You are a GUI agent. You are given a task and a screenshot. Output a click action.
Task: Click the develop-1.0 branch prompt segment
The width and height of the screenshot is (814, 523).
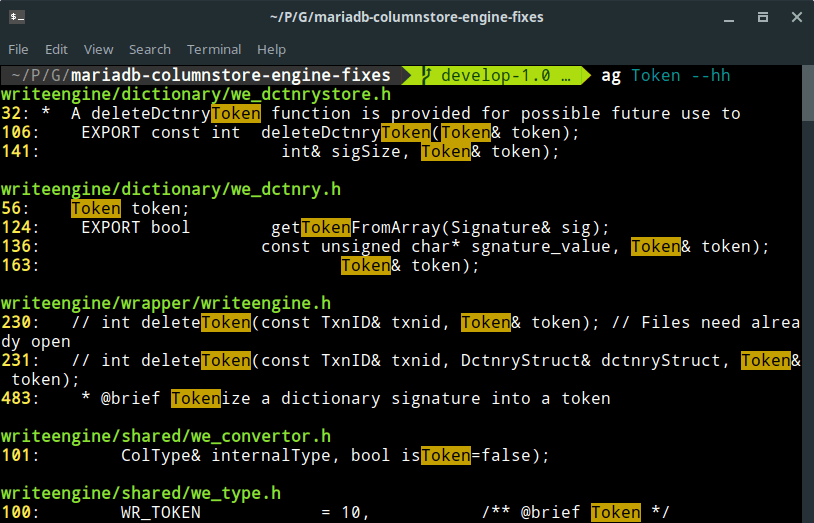tap(505, 76)
